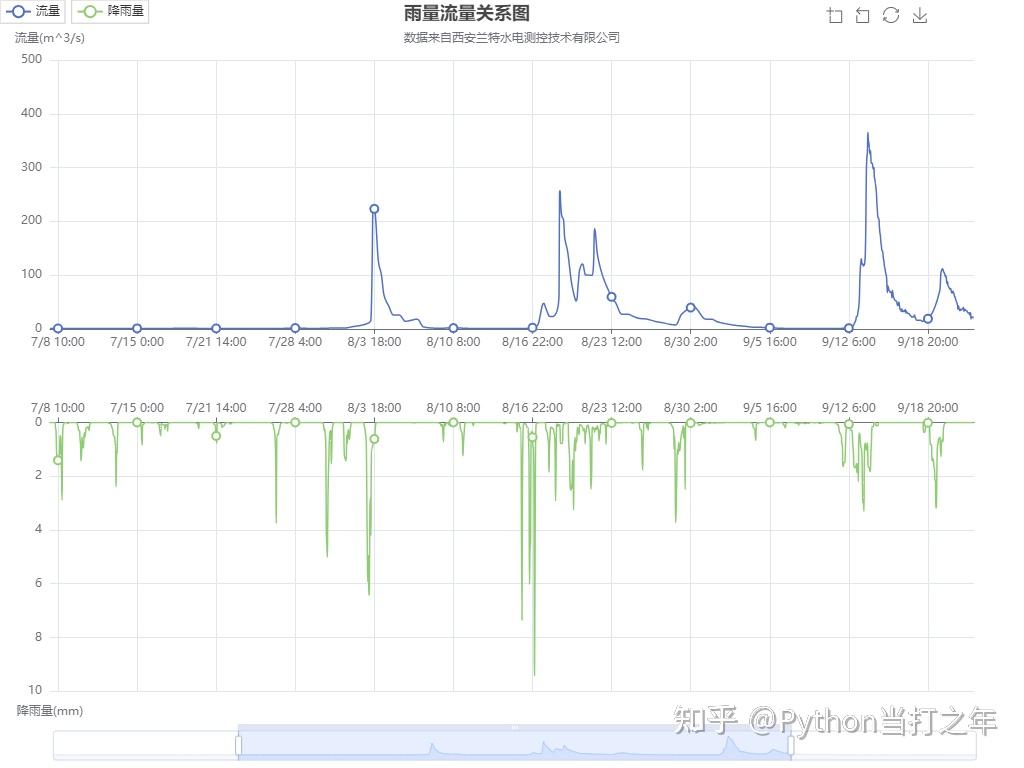Image resolution: width=1024 pixels, height=768 pixels.
Task: Click the rainfall data marker near 8/16 22:00
Action: (x=532, y=437)
